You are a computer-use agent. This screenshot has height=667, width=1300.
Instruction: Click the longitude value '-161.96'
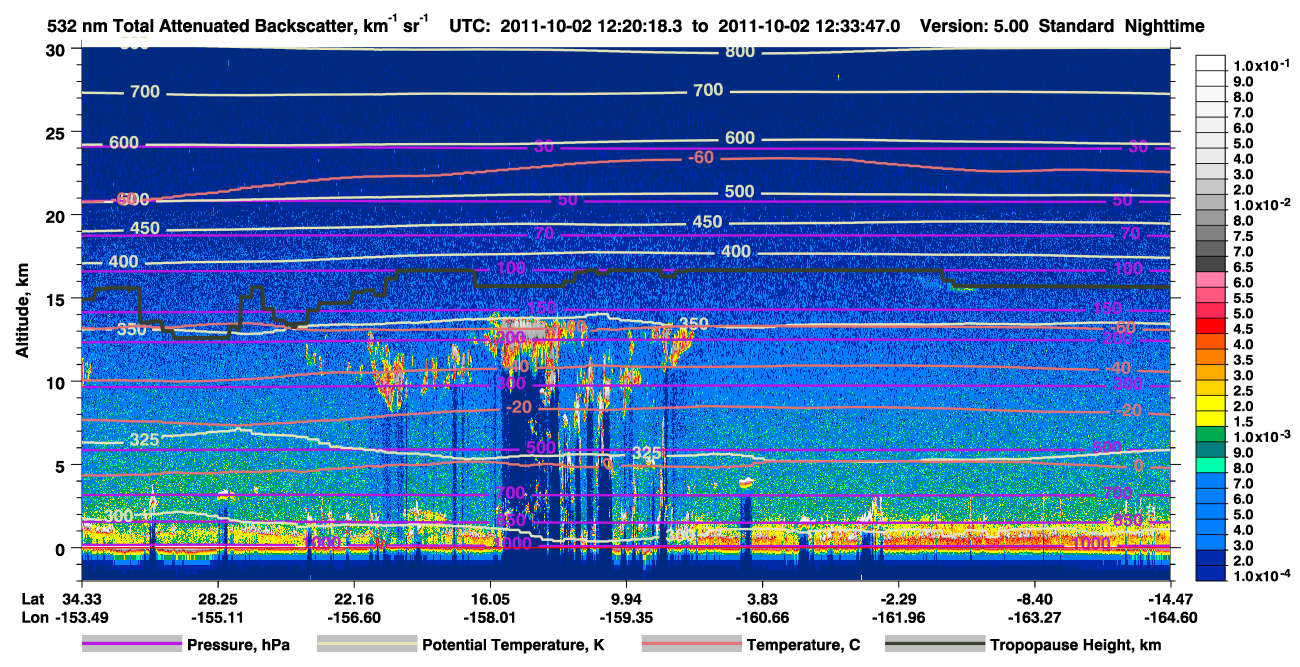[x=899, y=616]
